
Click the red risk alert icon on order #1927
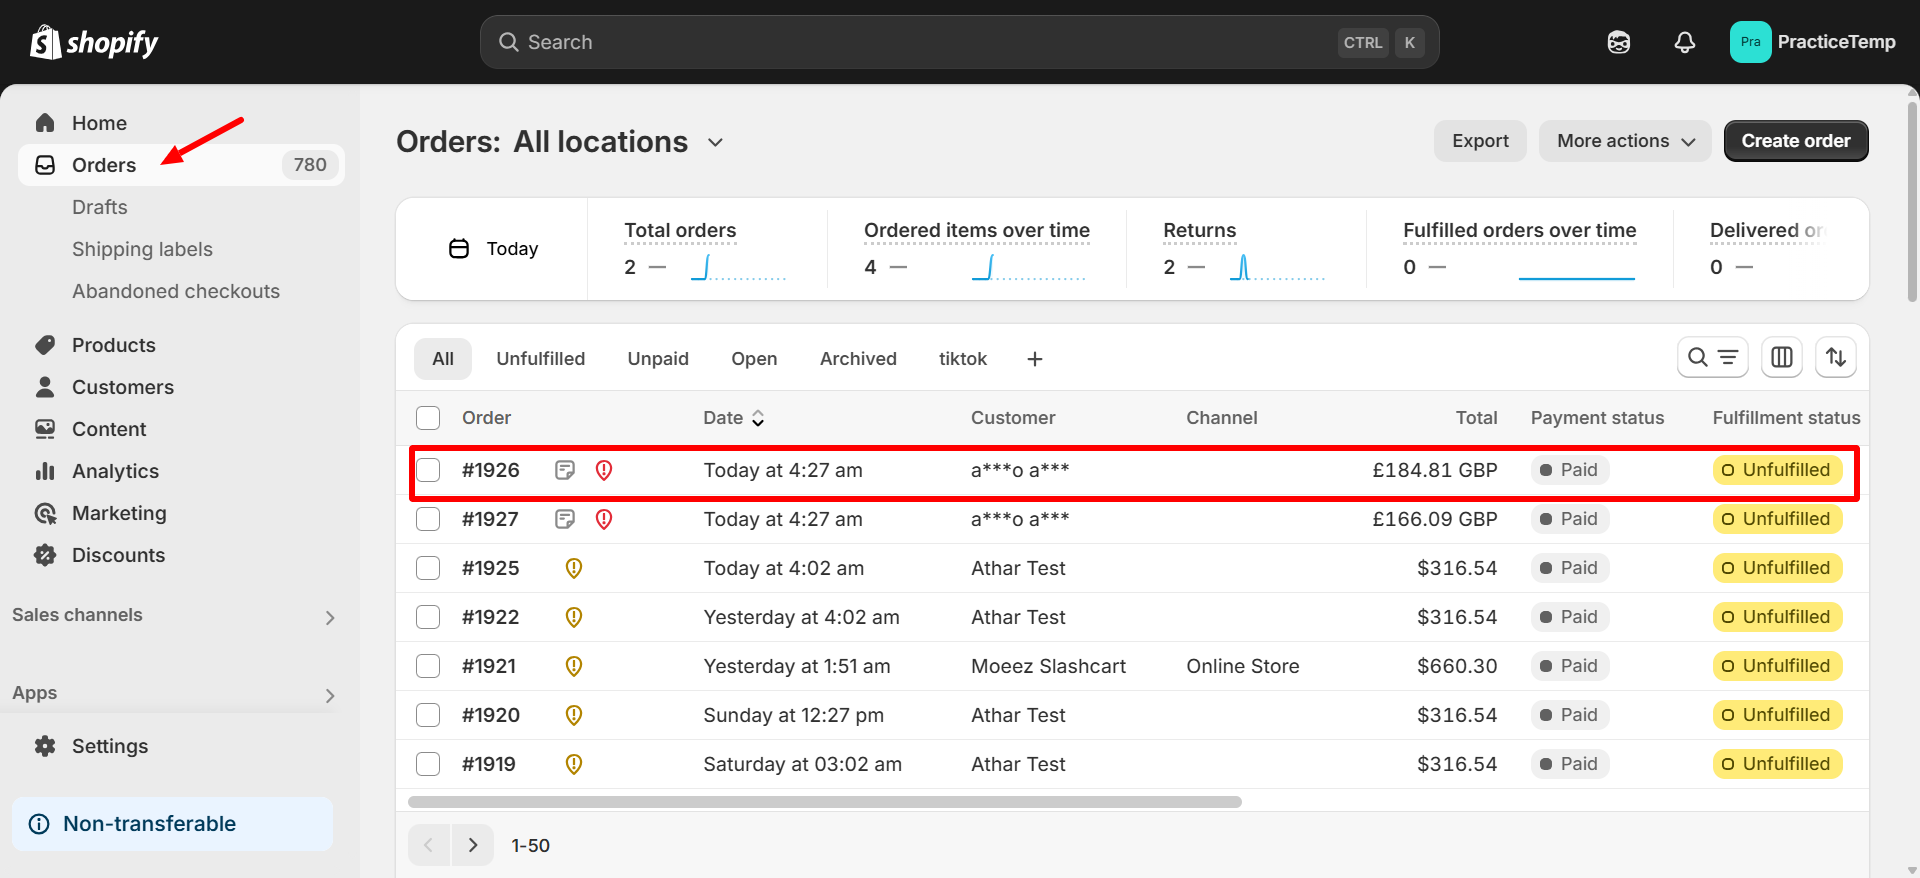(x=604, y=519)
